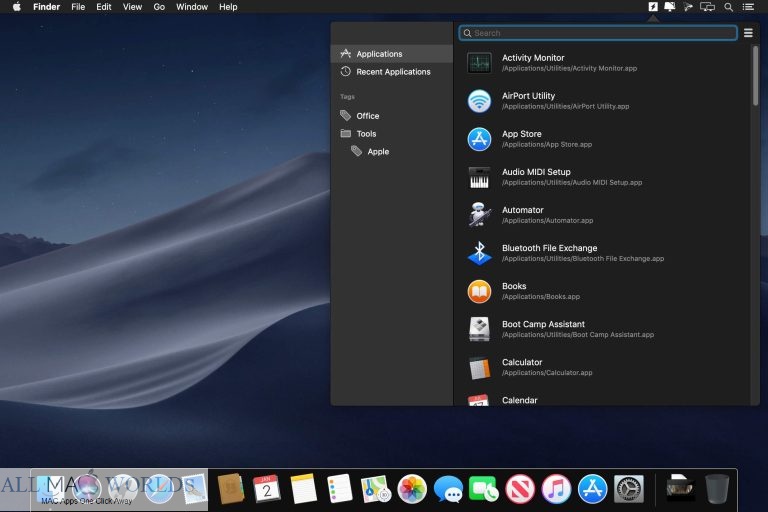This screenshot has width=768, height=512.
Task: Open the screen mirroring displays menu icon
Action: (707, 7)
